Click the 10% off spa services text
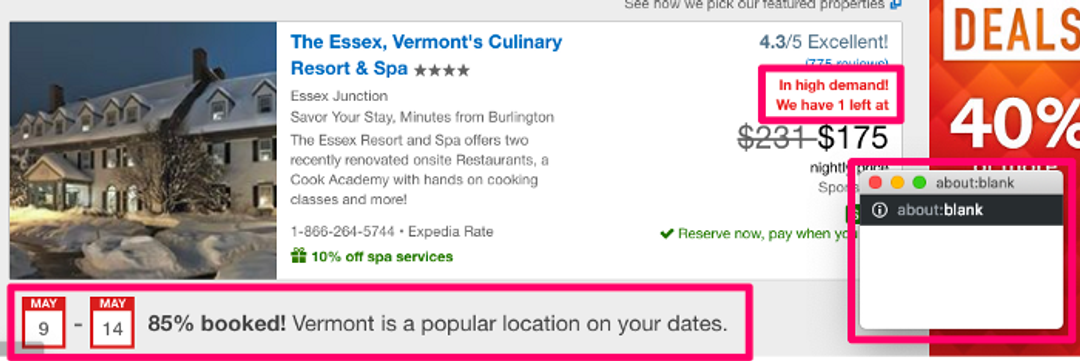This screenshot has height=361, width=1080. (382, 257)
